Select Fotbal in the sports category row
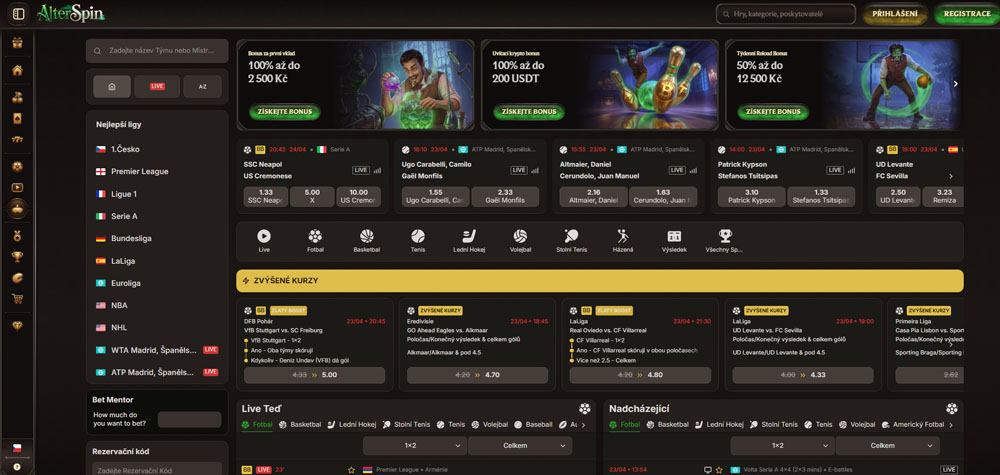Image resolution: width=1000 pixels, height=475 pixels. (x=315, y=241)
